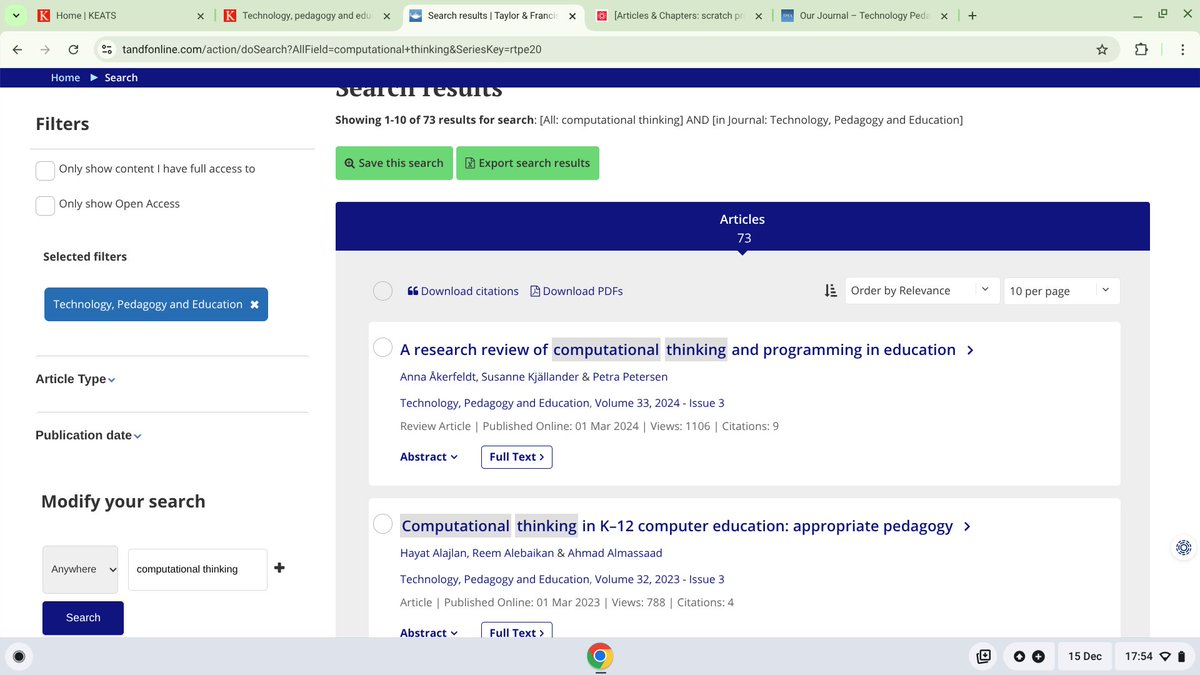Enable Only show content I have full access to
Image resolution: width=1200 pixels, height=675 pixels.
click(45, 170)
